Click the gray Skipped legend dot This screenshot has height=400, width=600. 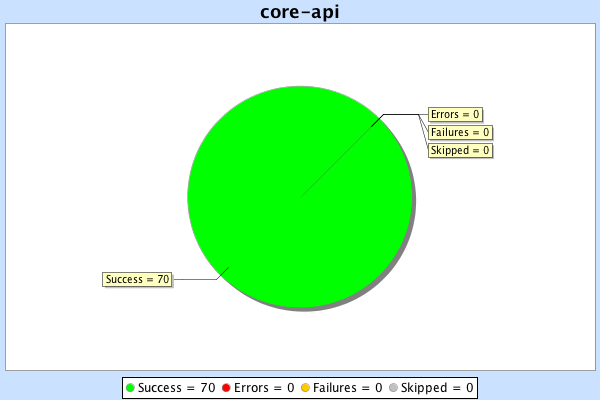[393, 388]
